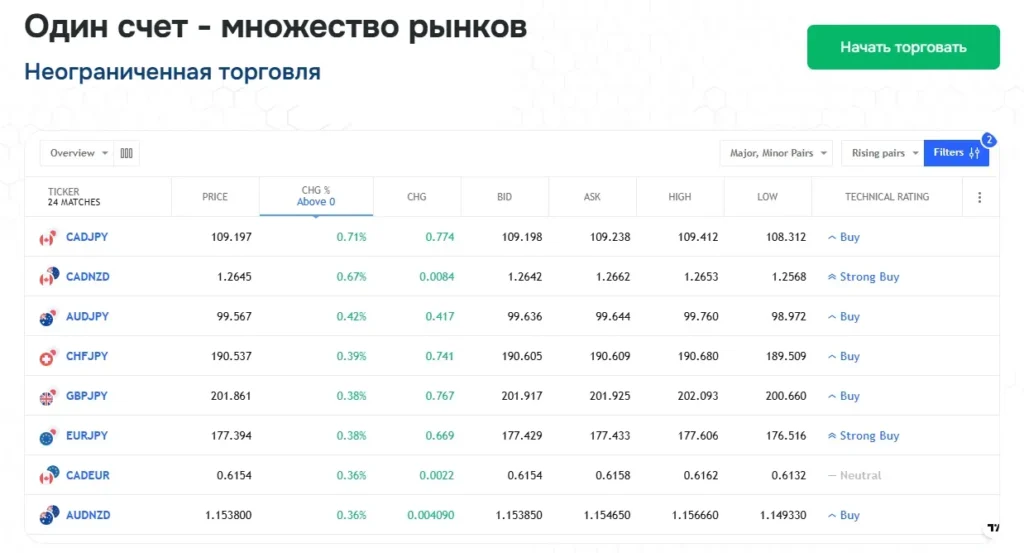Click the Начать торговать button
The width and height of the screenshot is (1024, 553).
pyautogui.click(x=903, y=47)
